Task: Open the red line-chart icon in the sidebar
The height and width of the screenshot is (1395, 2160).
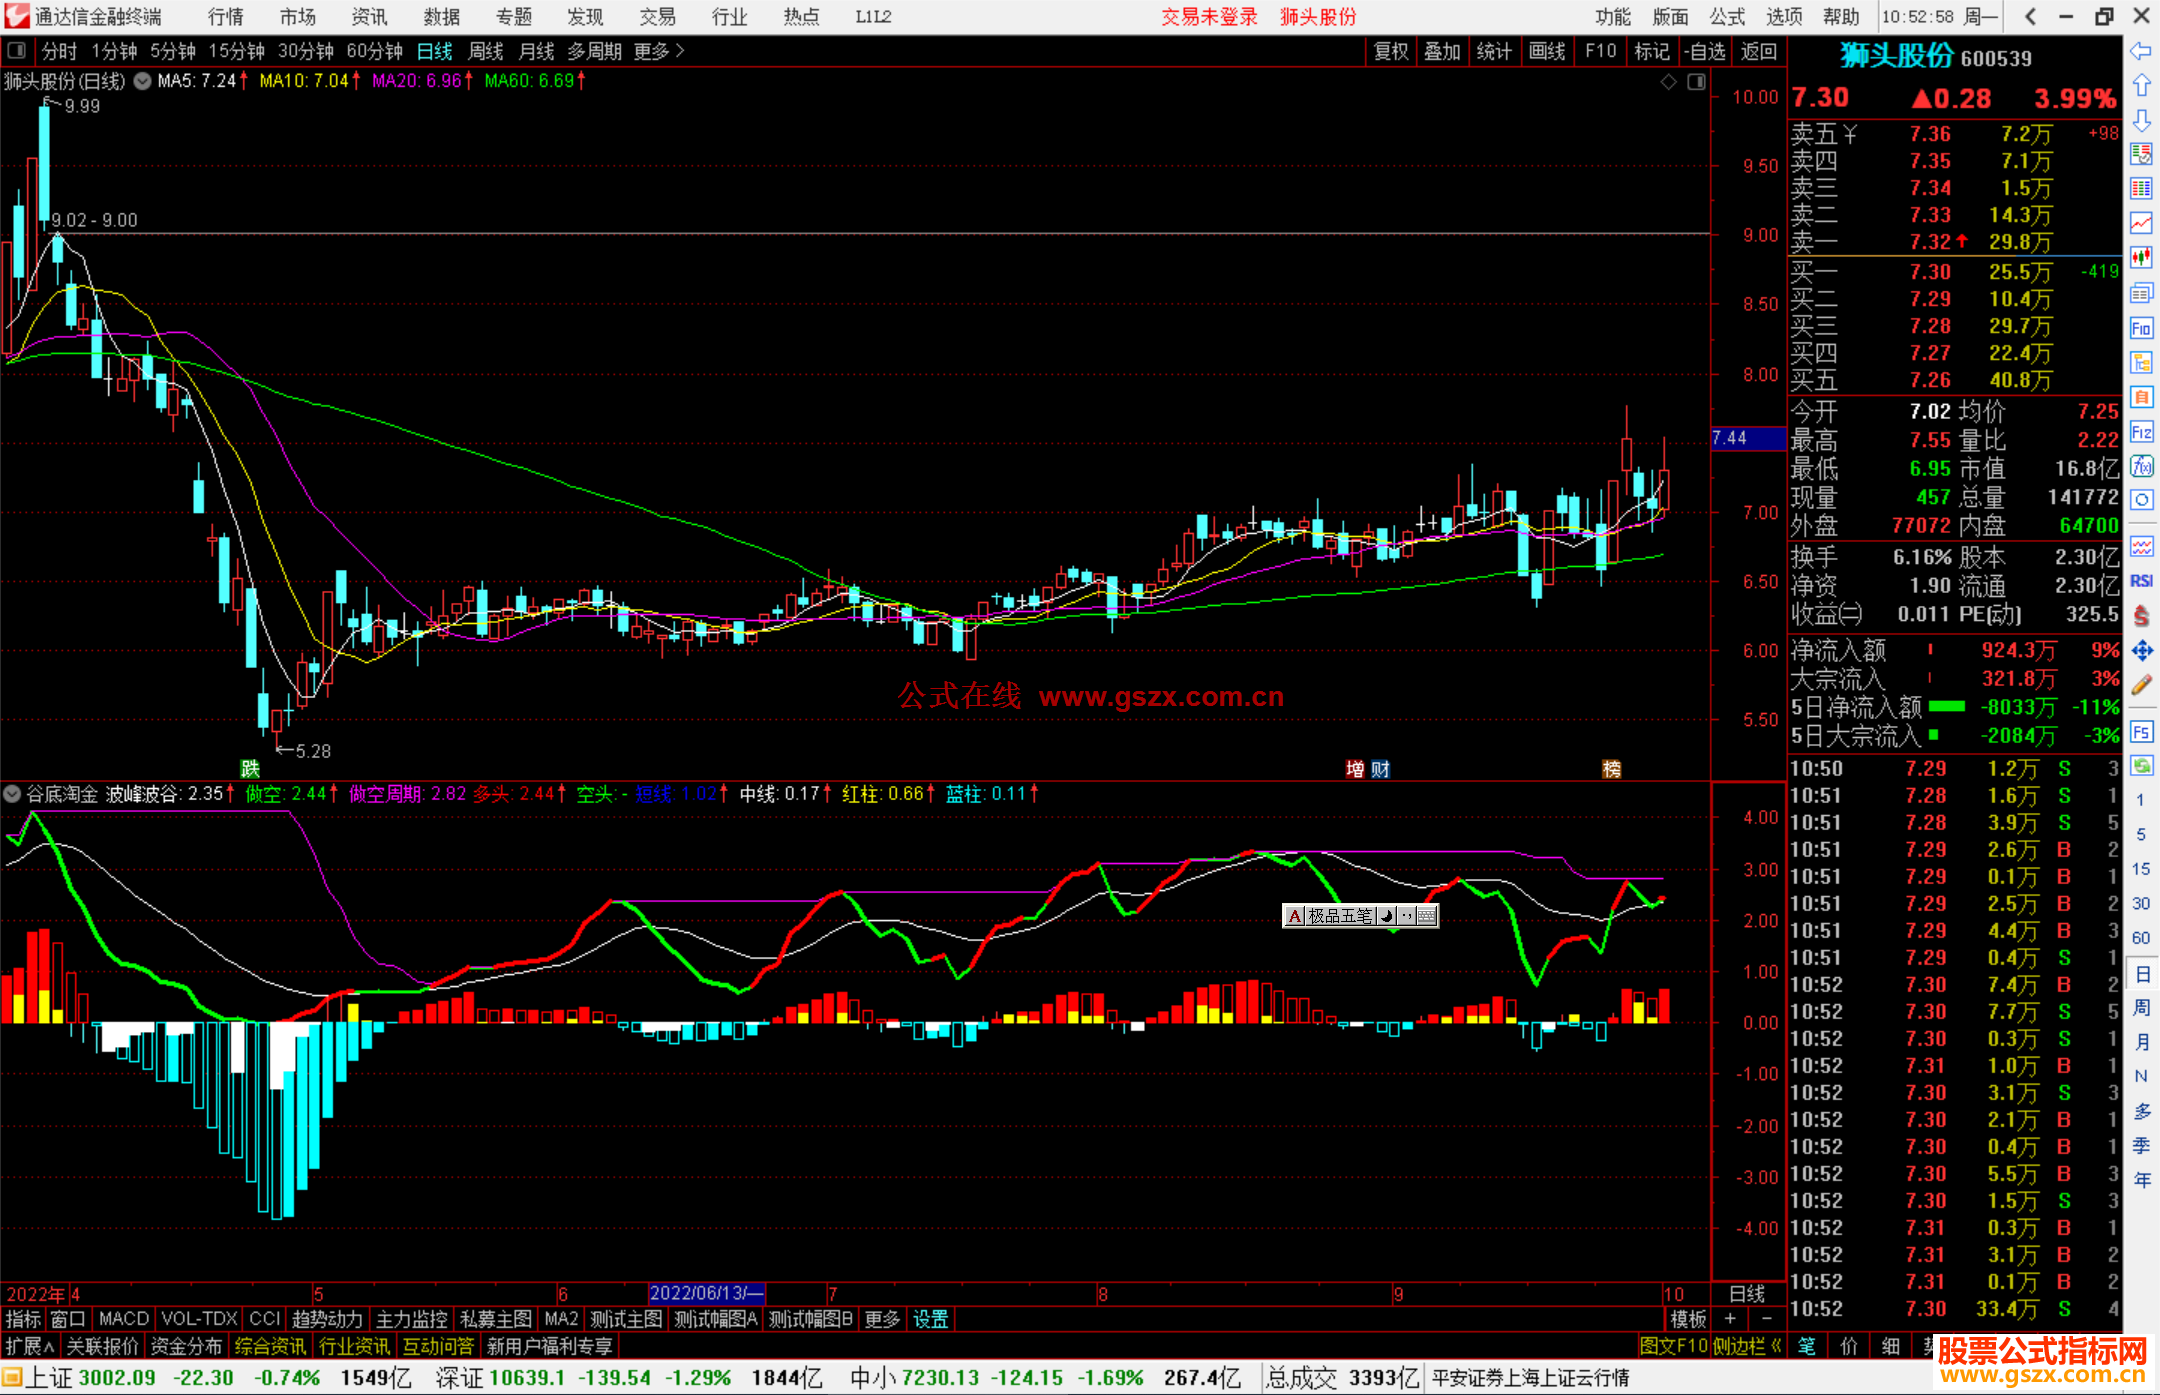Action: coord(2141,222)
